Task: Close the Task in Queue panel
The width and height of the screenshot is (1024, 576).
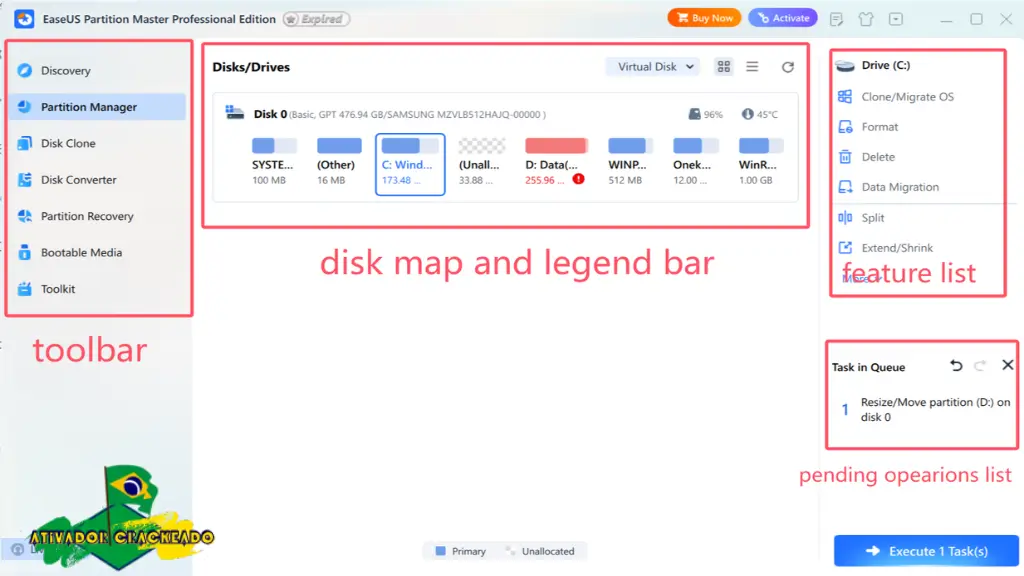Action: tap(1008, 365)
